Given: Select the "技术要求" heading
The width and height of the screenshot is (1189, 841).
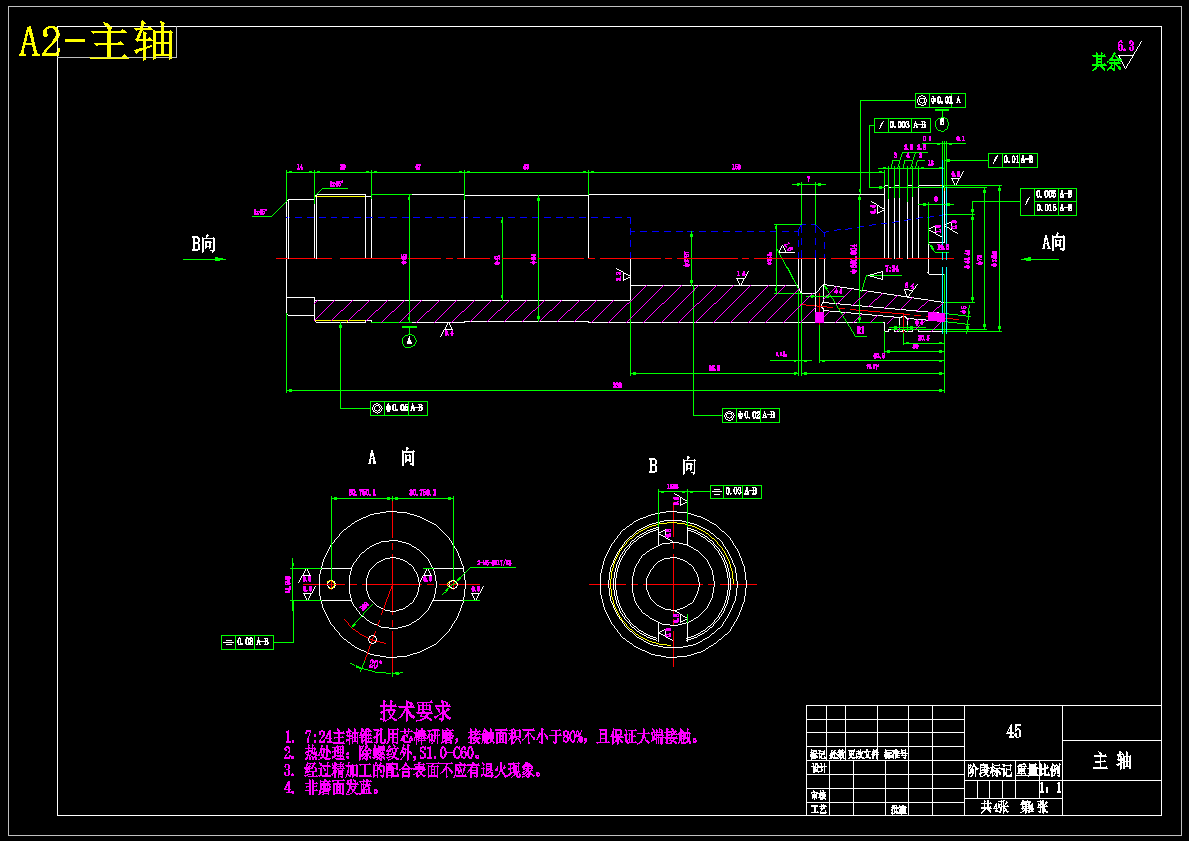Looking at the screenshot, I should click(416, 711).
